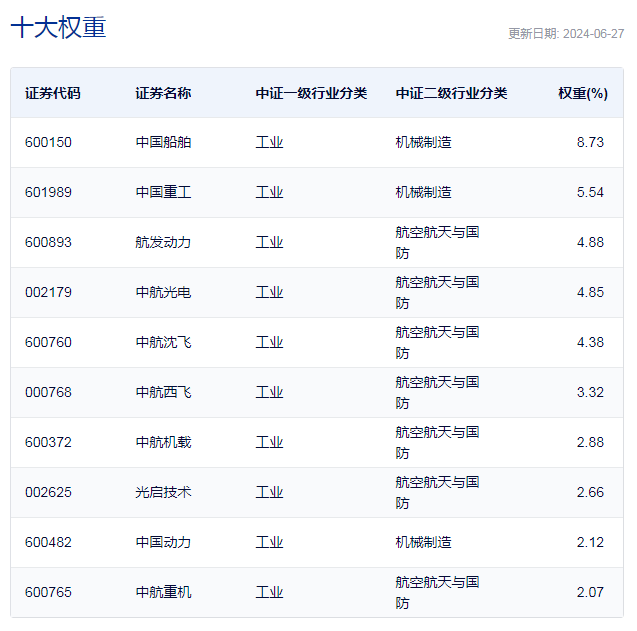
Task: Select stock code 600372
Action: (48, 442)
